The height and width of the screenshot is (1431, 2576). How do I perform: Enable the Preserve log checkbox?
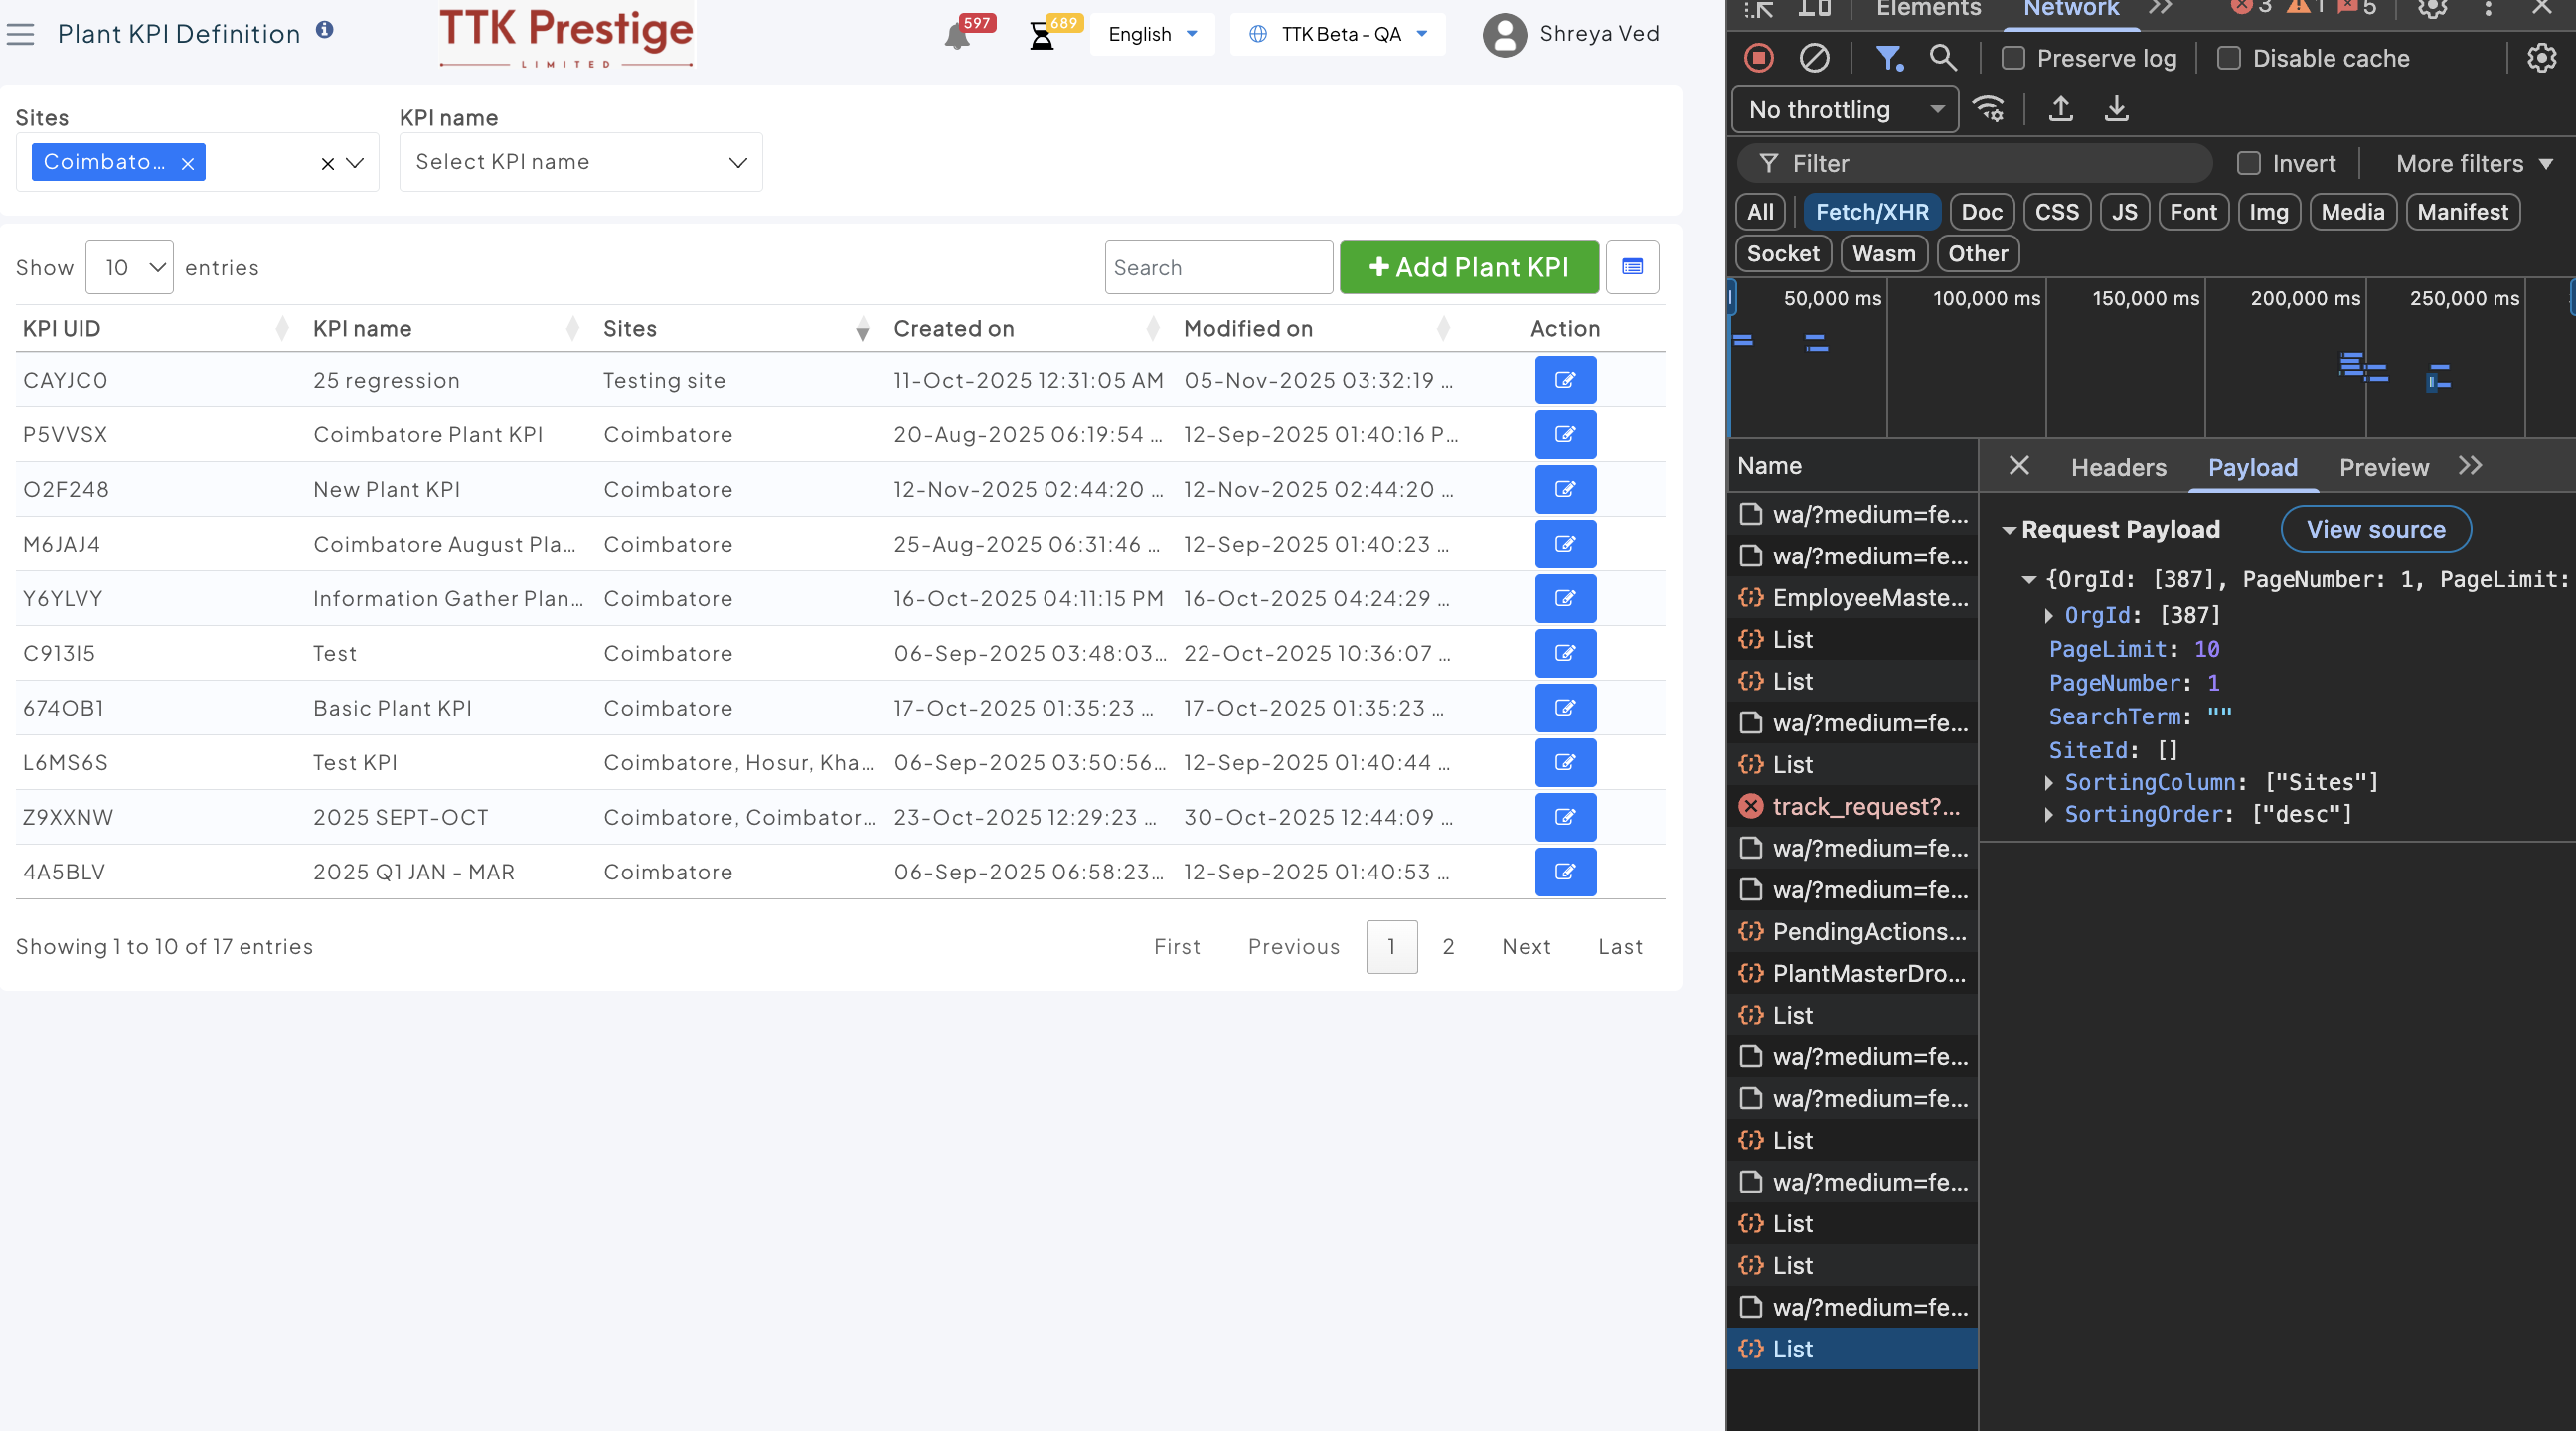point(2013,58)
